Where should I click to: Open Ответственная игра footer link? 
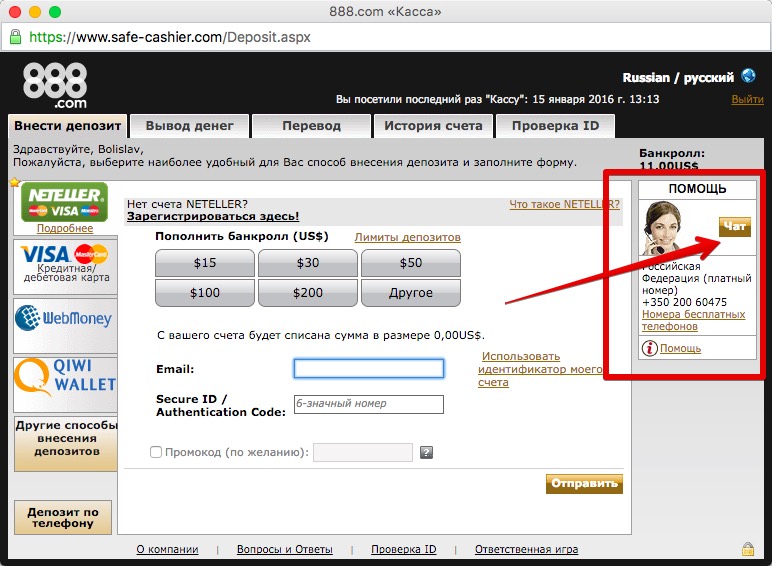526,549
